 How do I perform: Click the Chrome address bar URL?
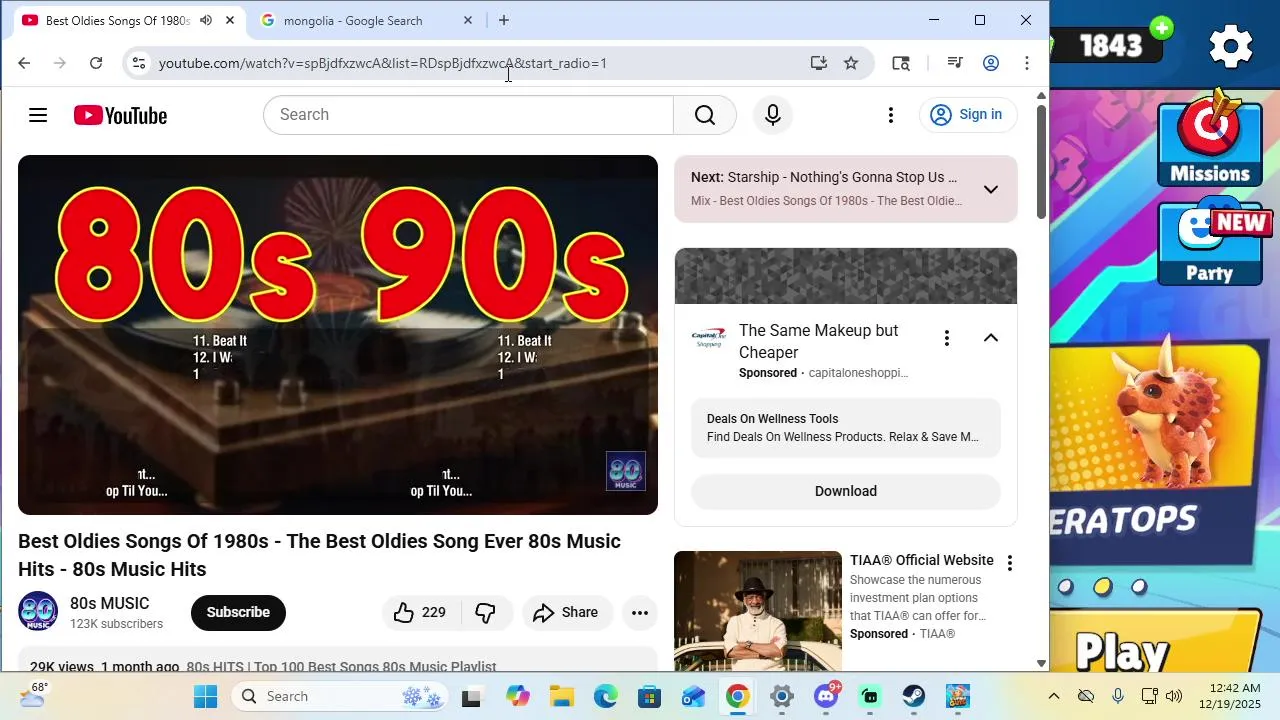point(383,63)
